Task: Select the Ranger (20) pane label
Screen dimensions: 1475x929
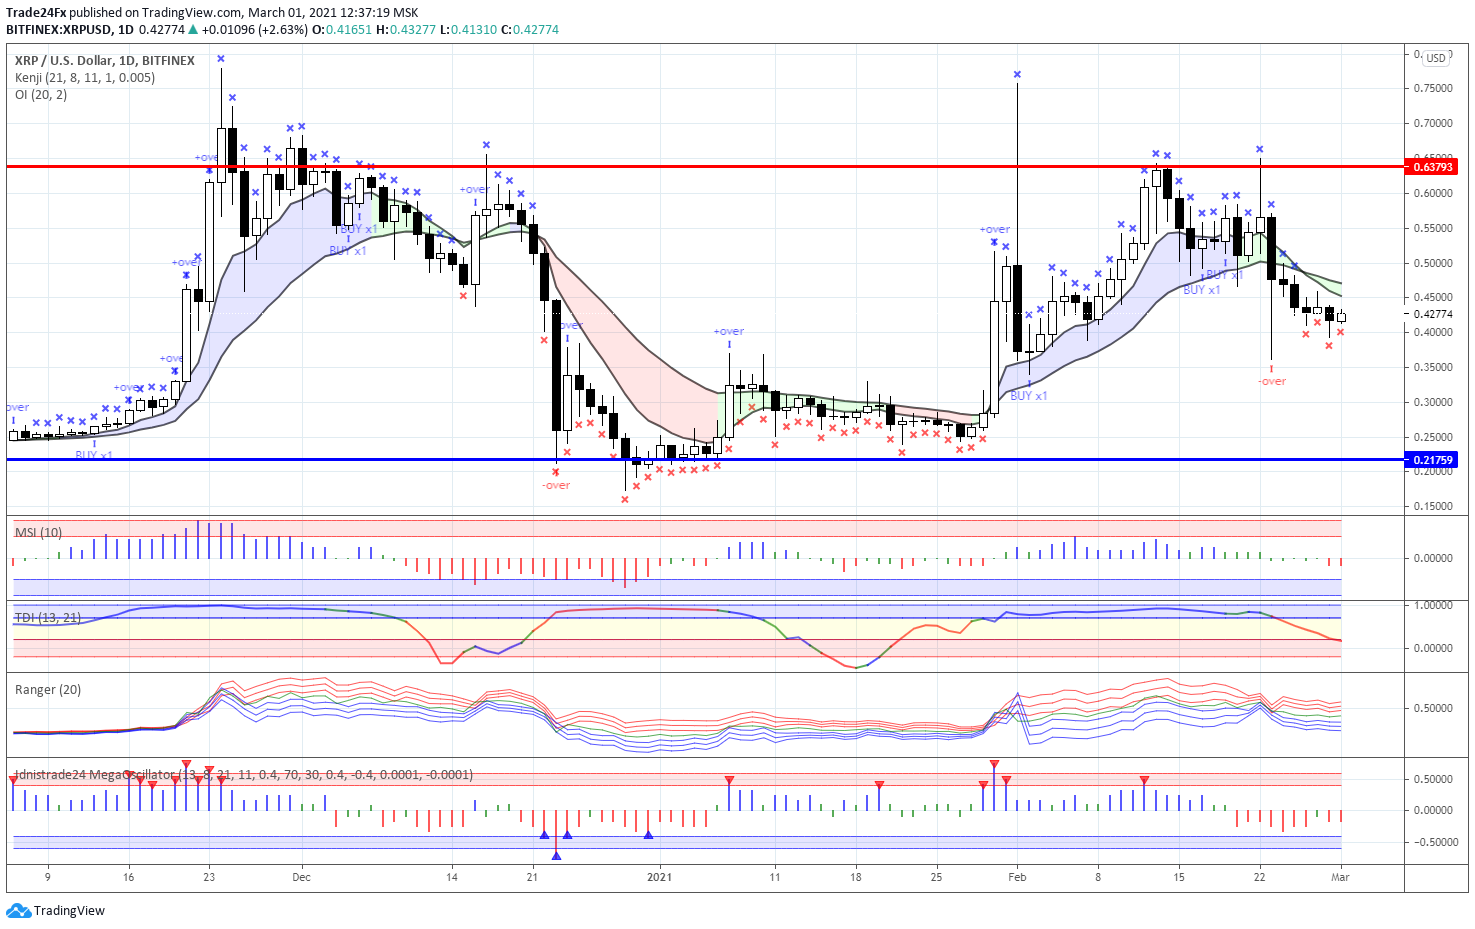Action: pyautogui.click(x=48, y=689)
